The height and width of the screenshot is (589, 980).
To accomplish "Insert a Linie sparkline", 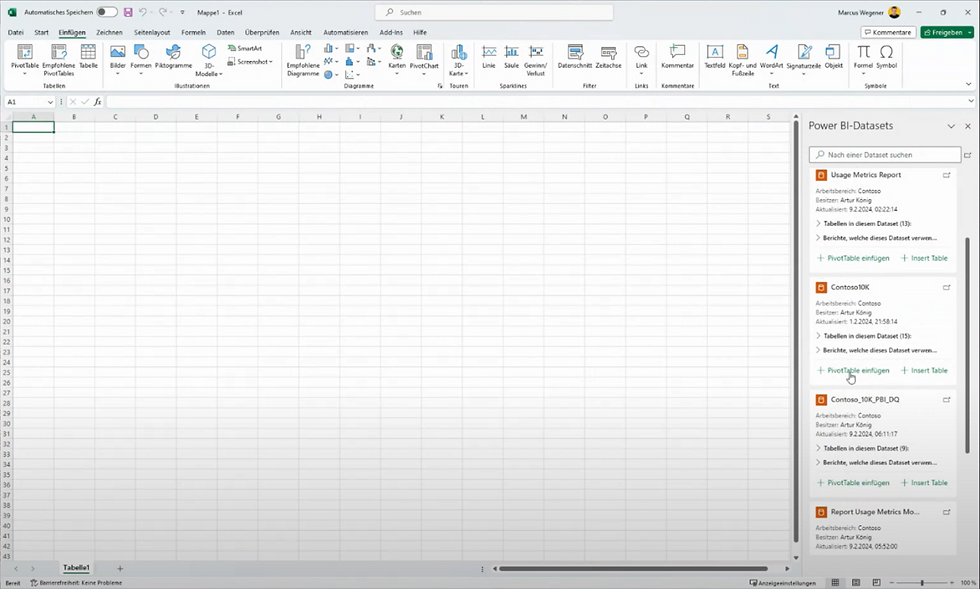I will point(489,56).
